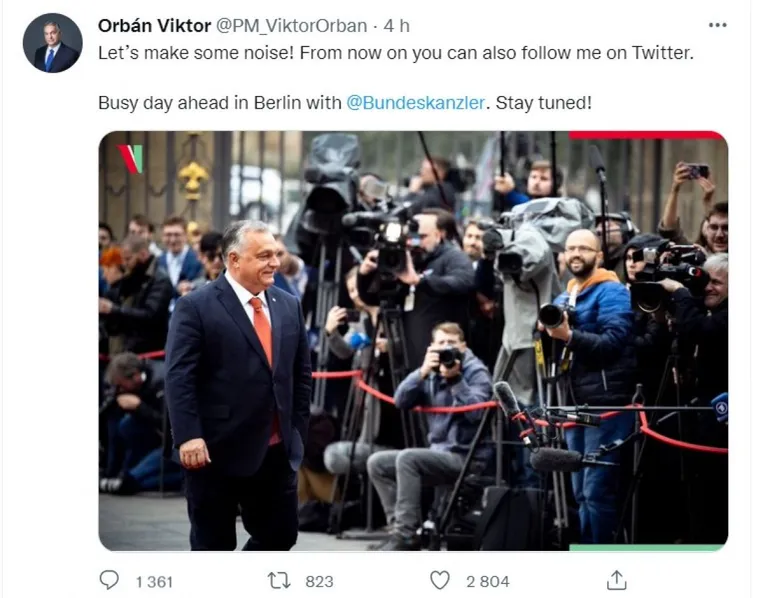Click the 1 361 replies count
Image resolution: width=763 pixels, height=598 pixels.
pos(153,581)
